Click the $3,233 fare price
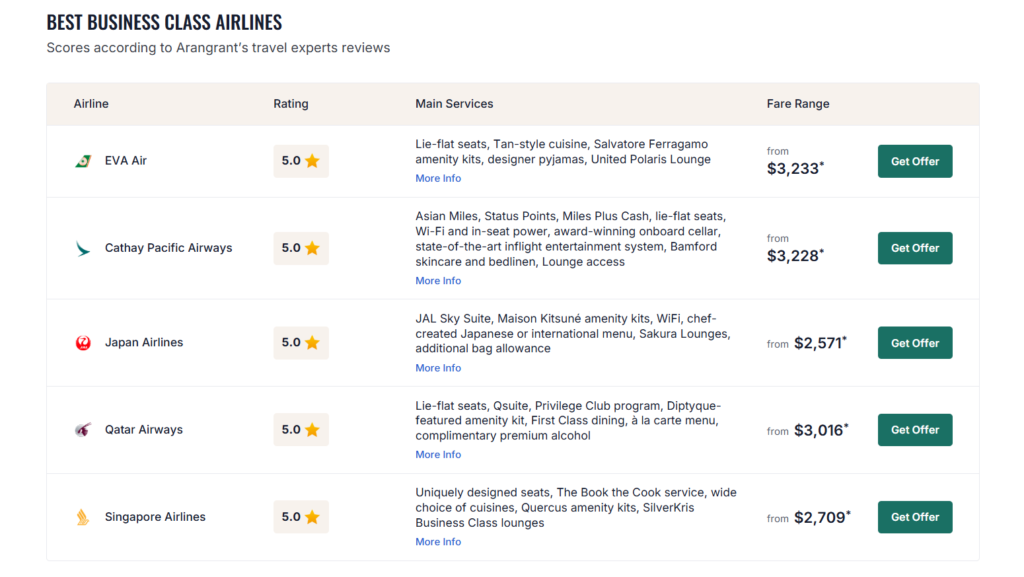This screenshot has width=1024, height=577. tap(795, 168)
